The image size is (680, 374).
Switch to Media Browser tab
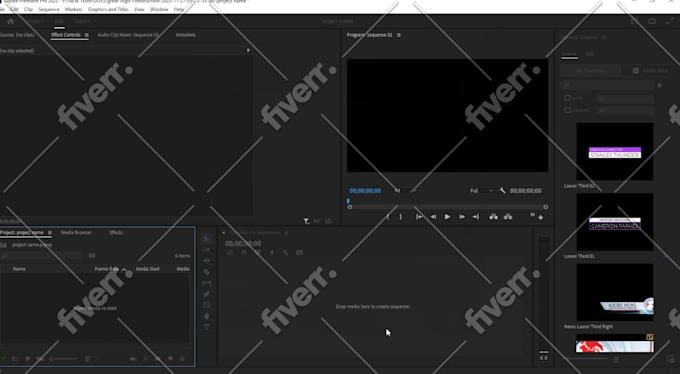76,233
